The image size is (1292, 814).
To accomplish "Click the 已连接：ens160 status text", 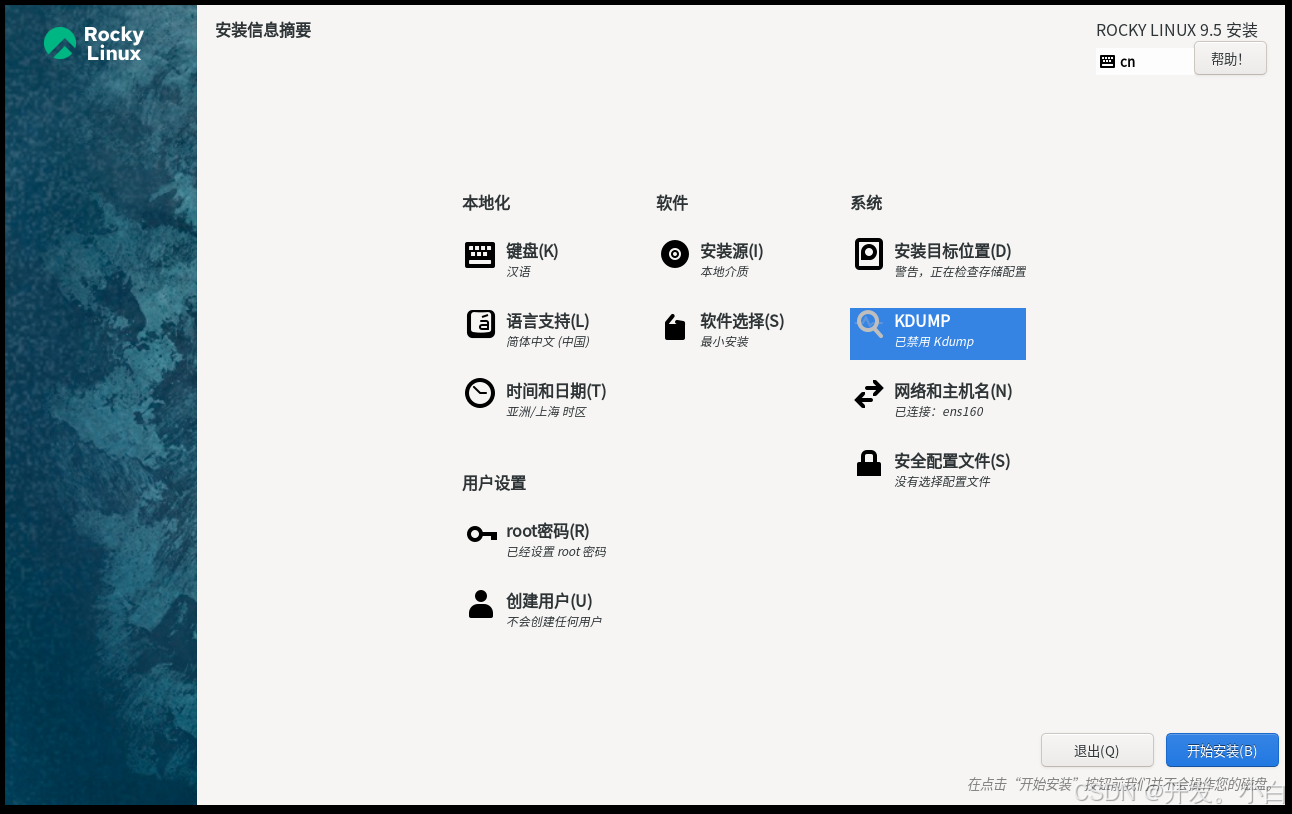I will click(x=939, y=412).
